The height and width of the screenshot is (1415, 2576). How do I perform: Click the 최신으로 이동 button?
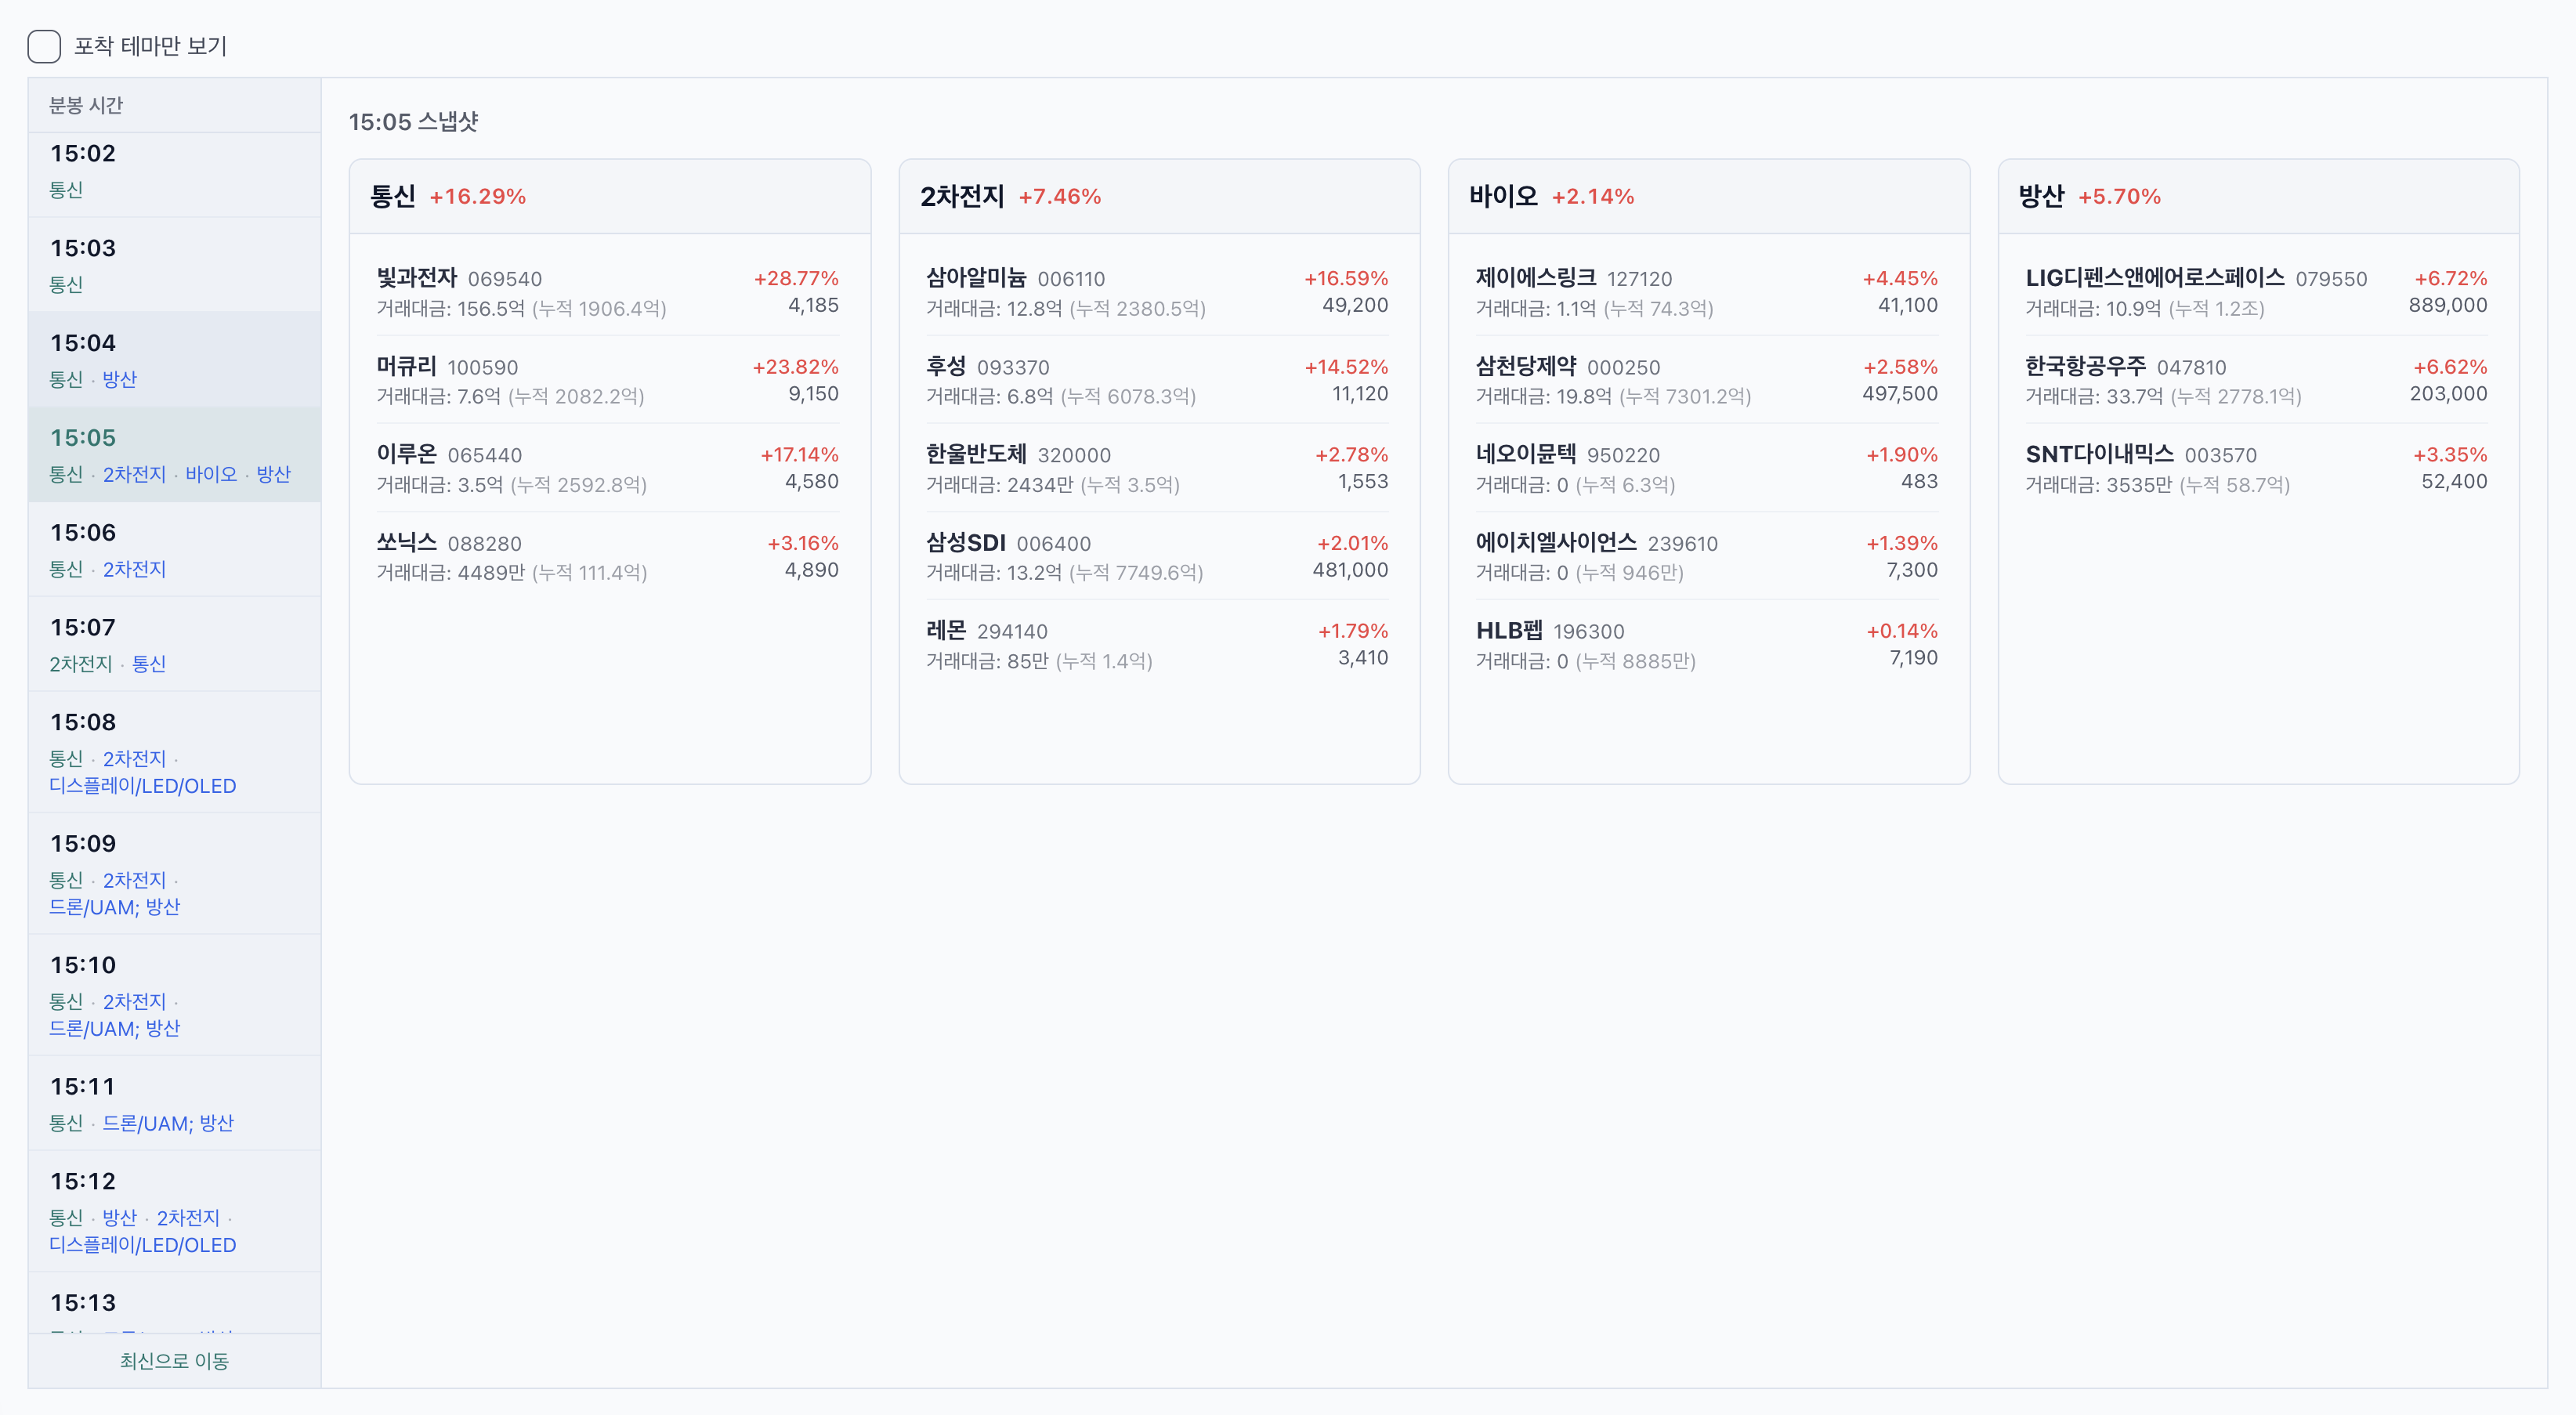click(174, 1361)
